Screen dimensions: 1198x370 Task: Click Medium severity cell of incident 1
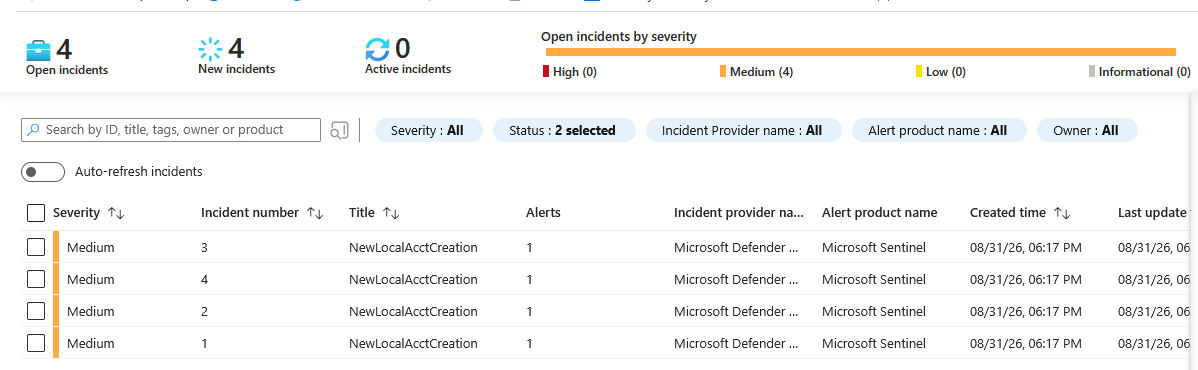point(90,343)
